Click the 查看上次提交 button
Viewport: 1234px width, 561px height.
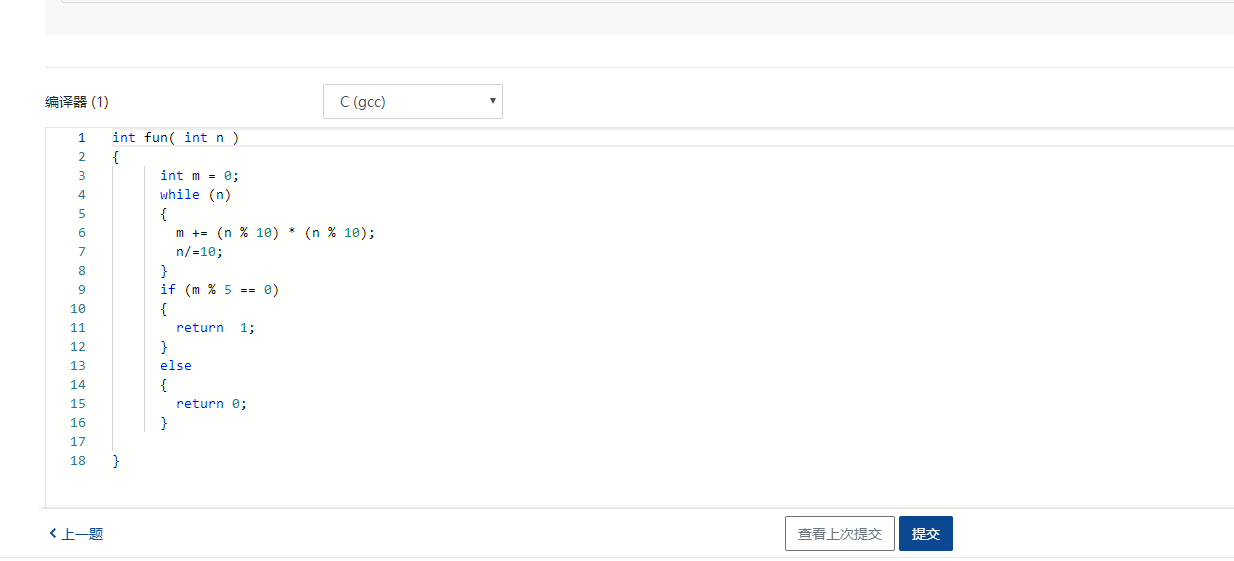coord(839,534)
